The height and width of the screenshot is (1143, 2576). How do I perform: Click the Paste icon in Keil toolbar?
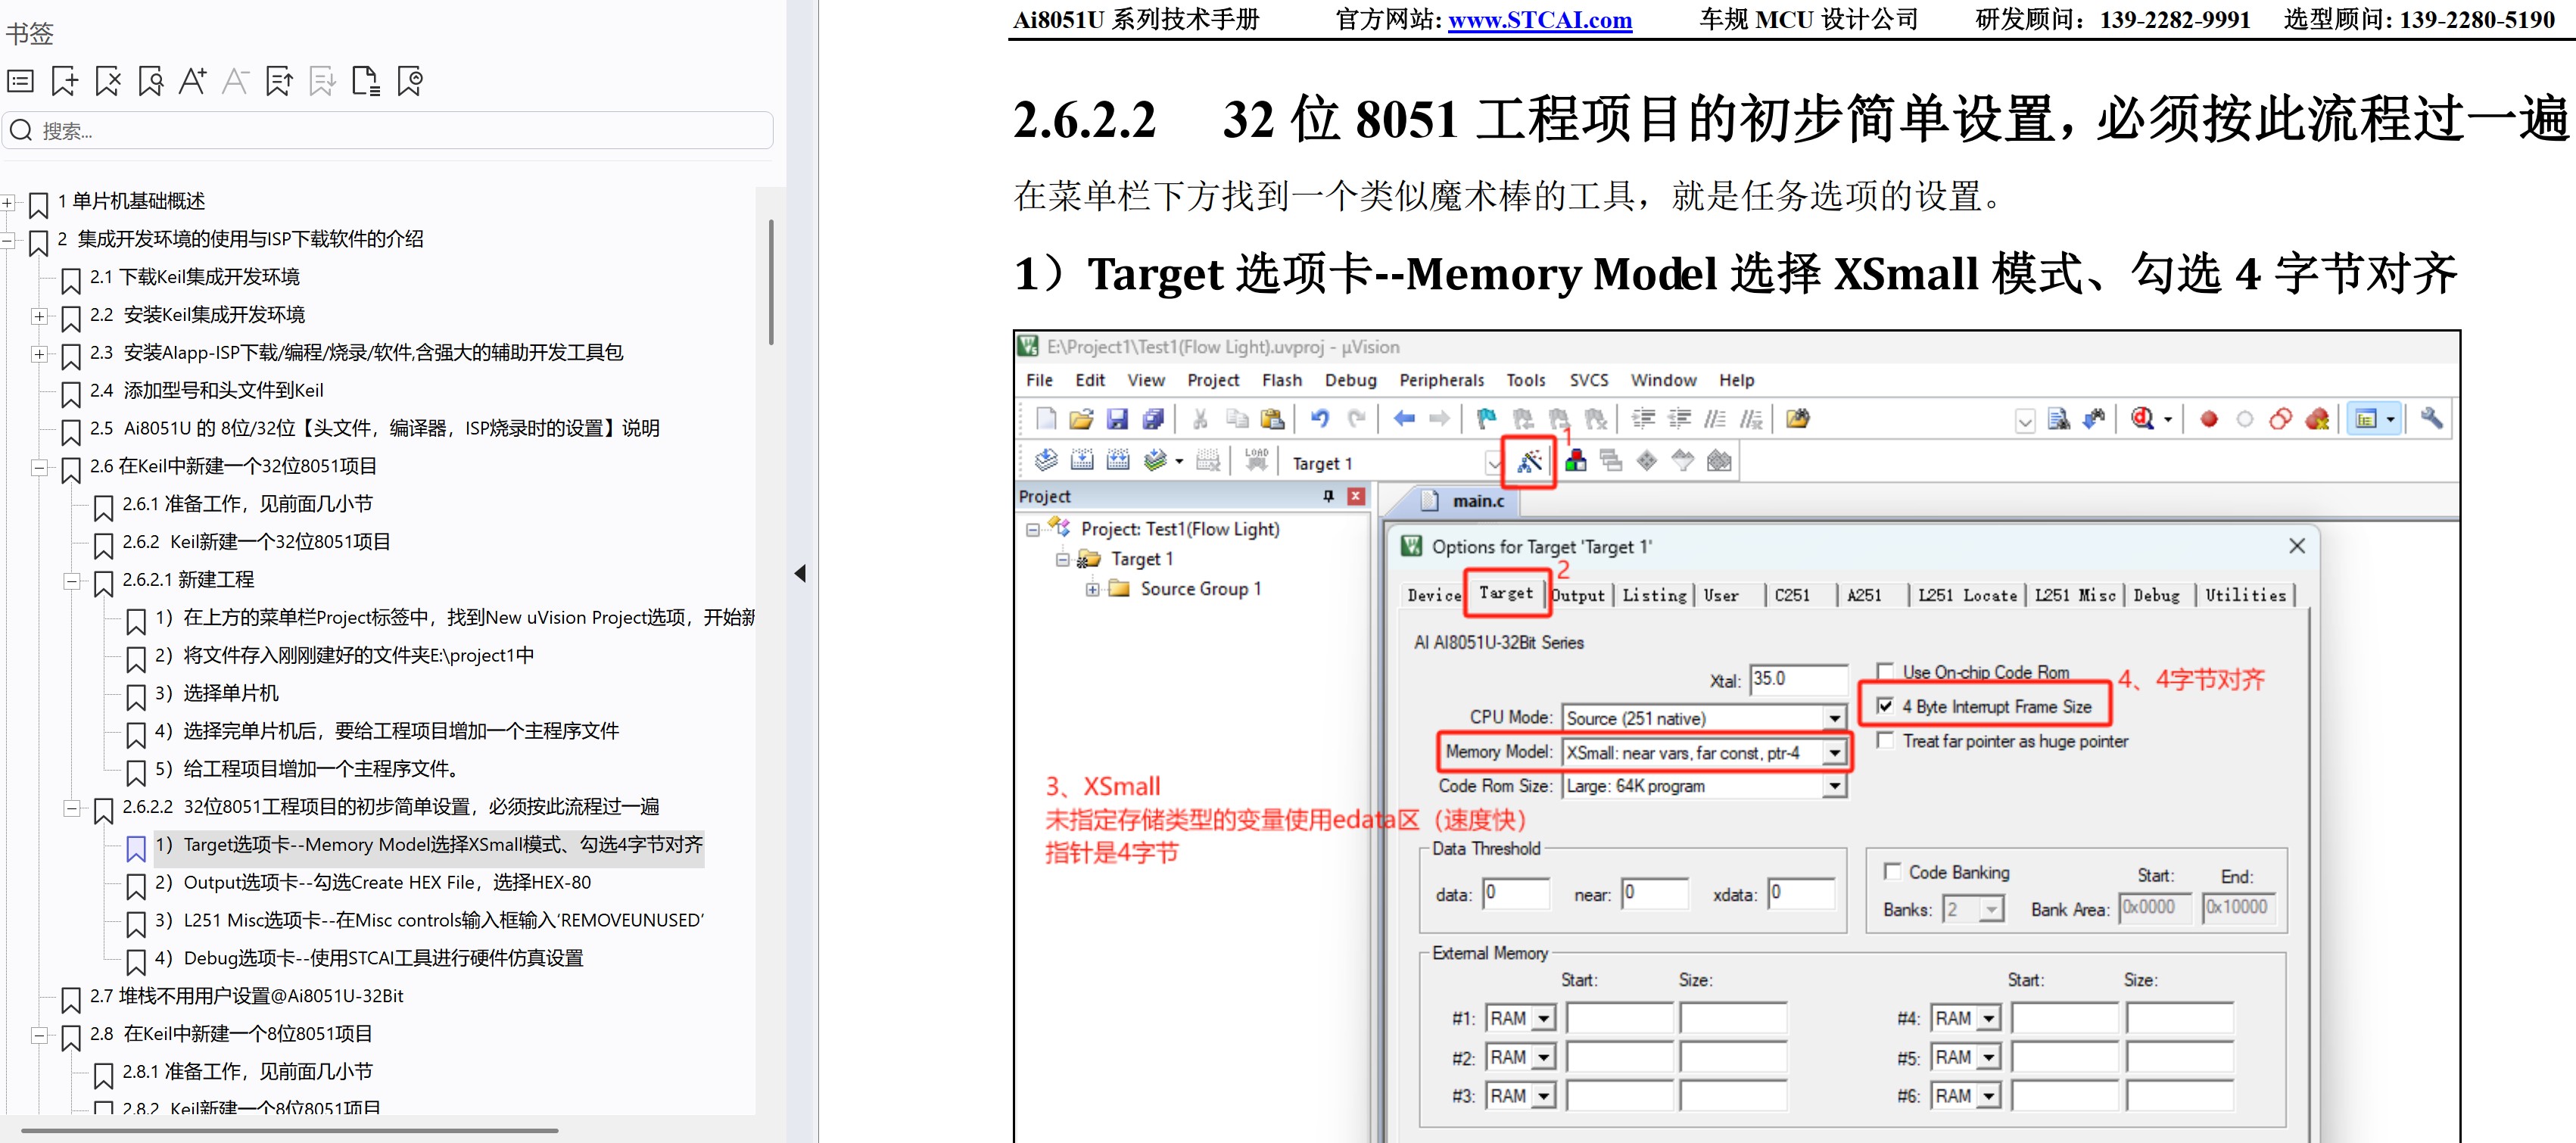(1272, 419)
